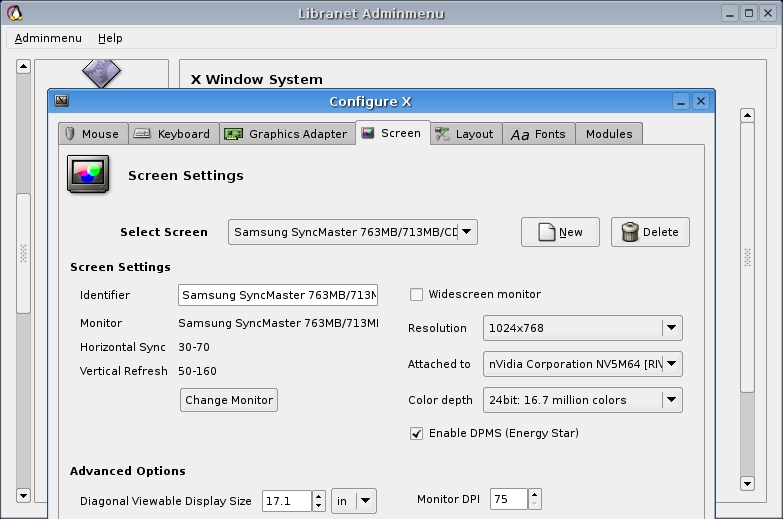Click the diamond icon in the left panel
783x519 pixels.
[101, 73]
